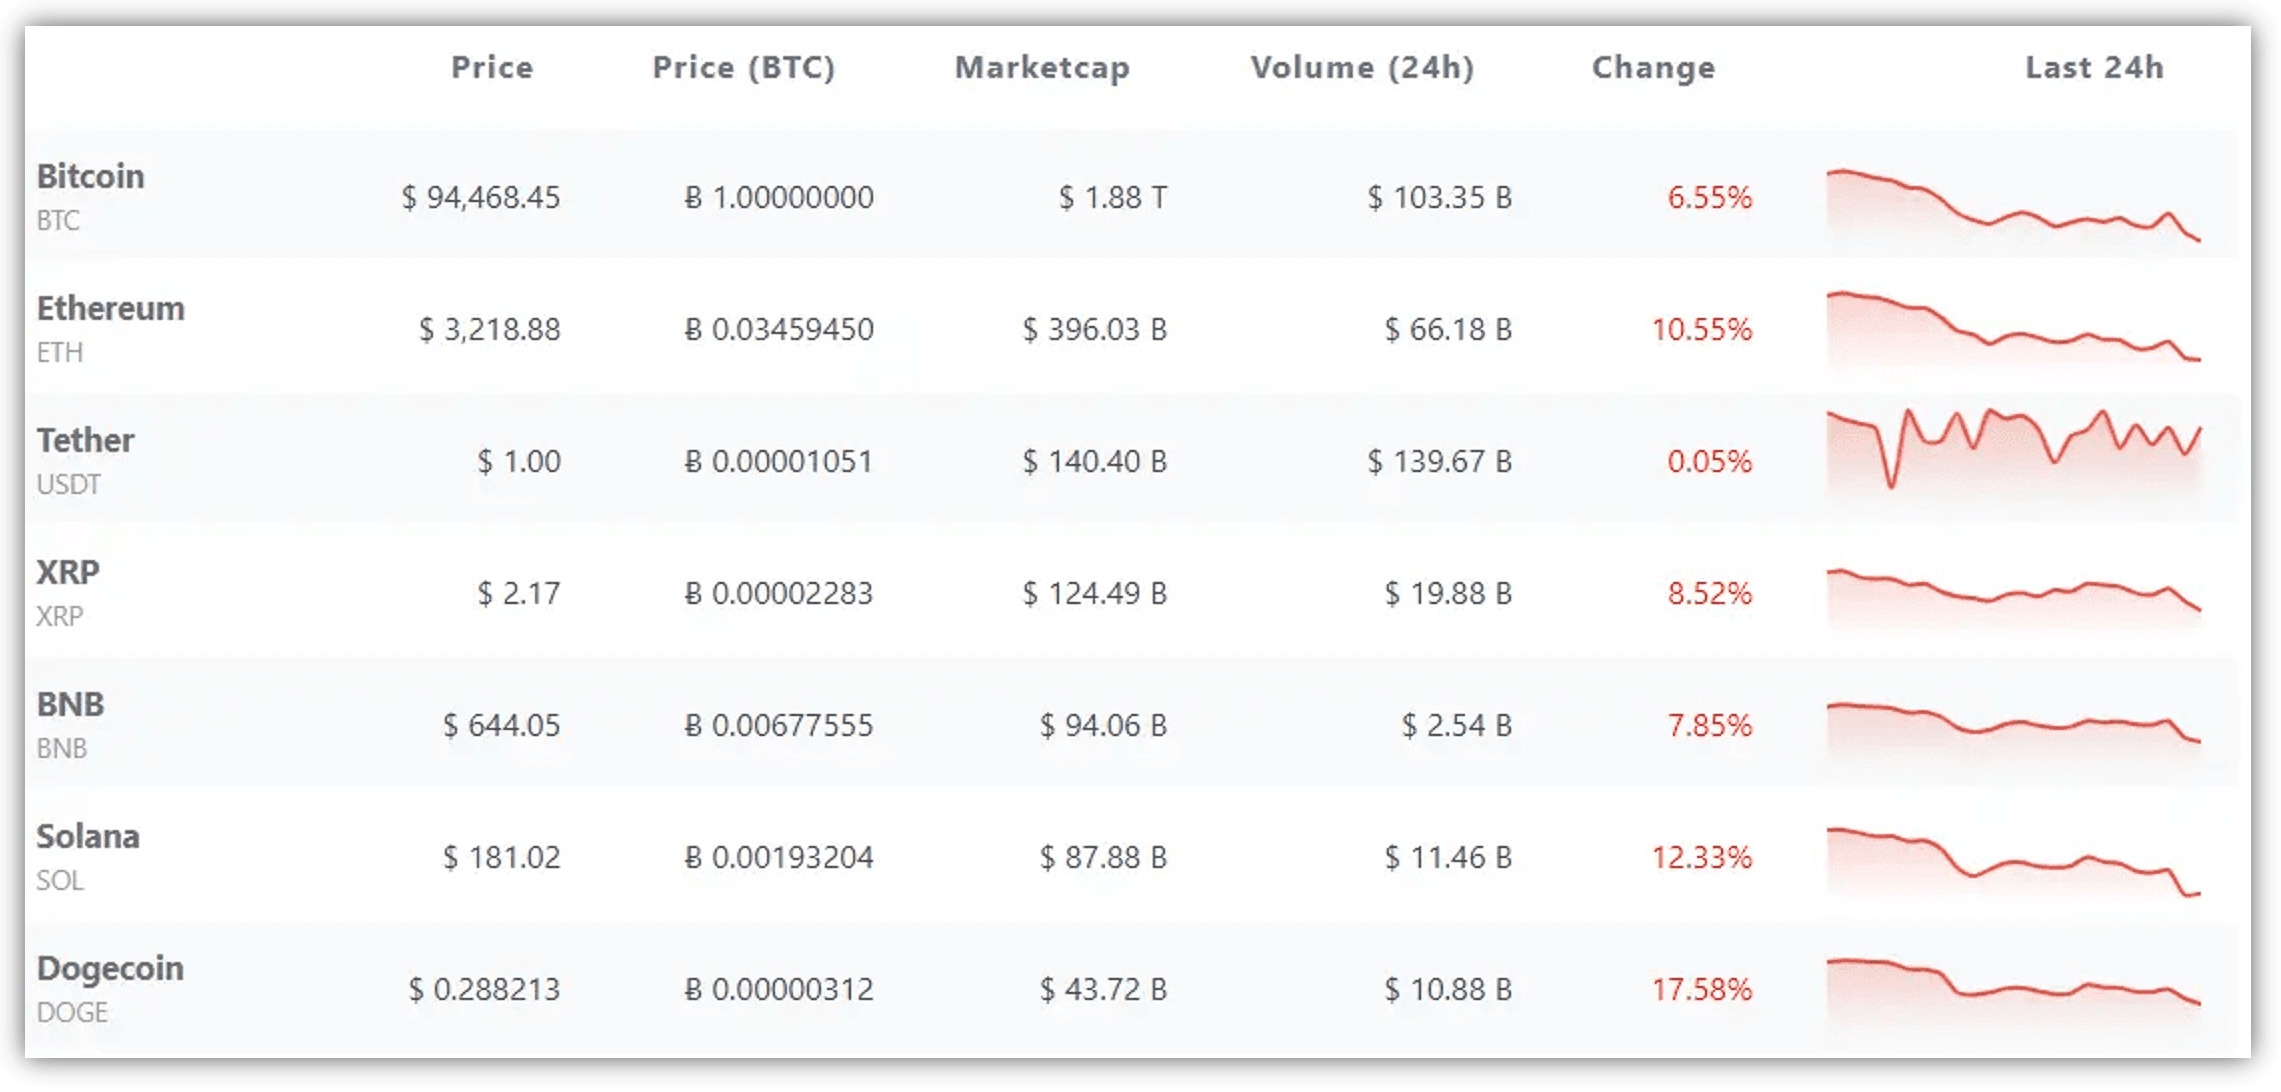Viewport: 2281px width, 1092px height.
Task: Open the Bitcoin coin details
Action: (90, 177)
